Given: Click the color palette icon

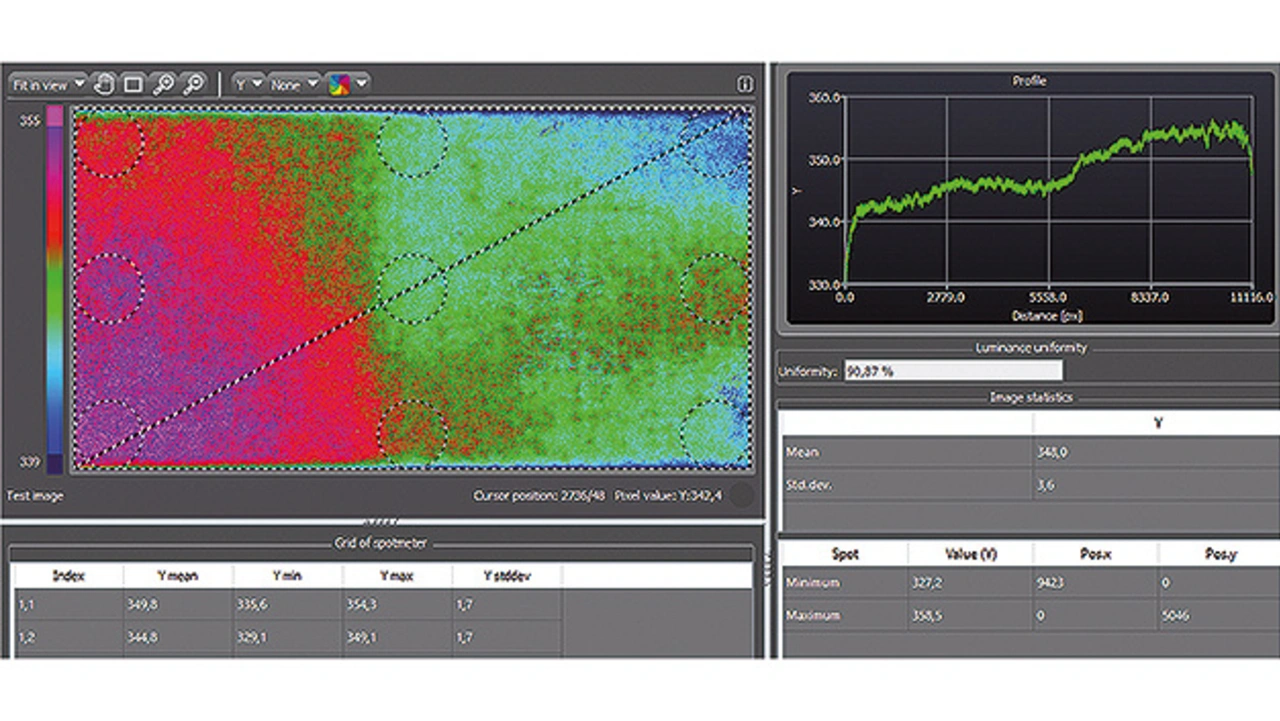Looking at the screenshot, I should pos(340,85).
